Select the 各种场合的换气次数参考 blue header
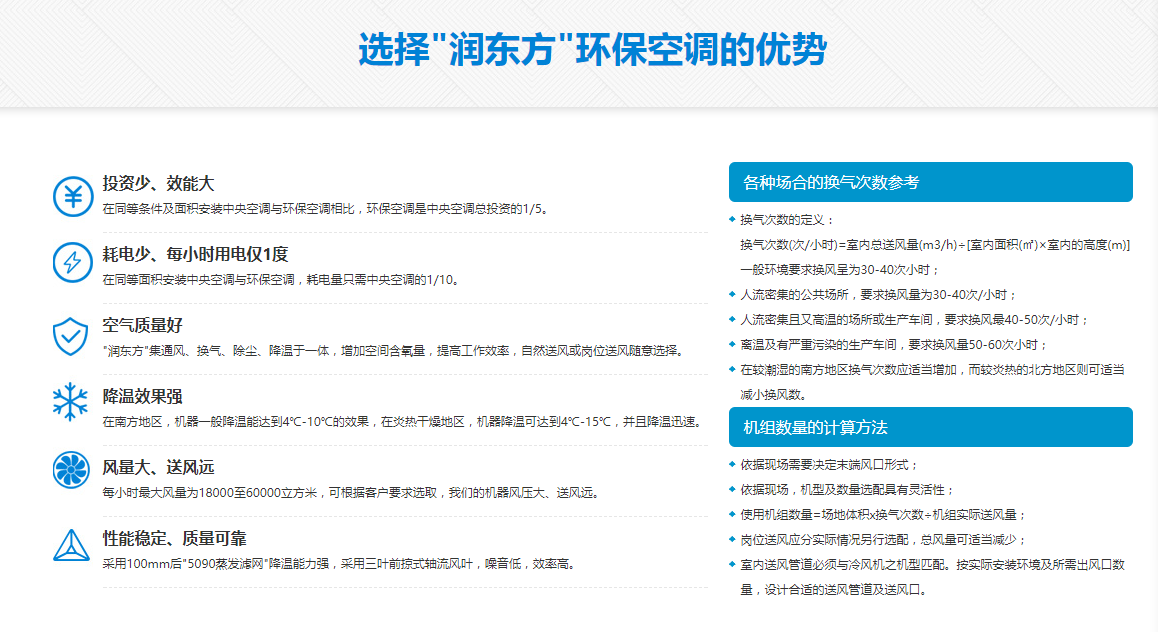This screenshot has width=1158, height=632. 930,182
